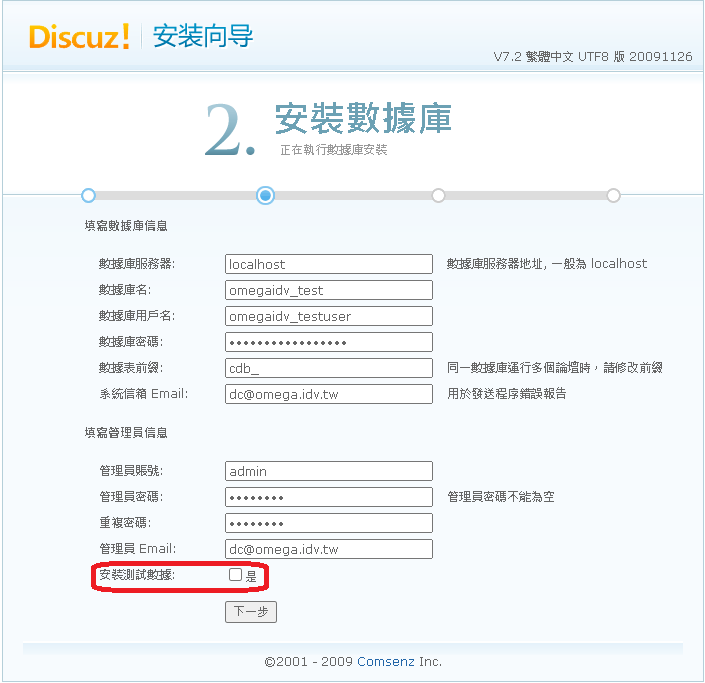
Task: Click the 安装向导 header title
Action: tap(203, 37)
